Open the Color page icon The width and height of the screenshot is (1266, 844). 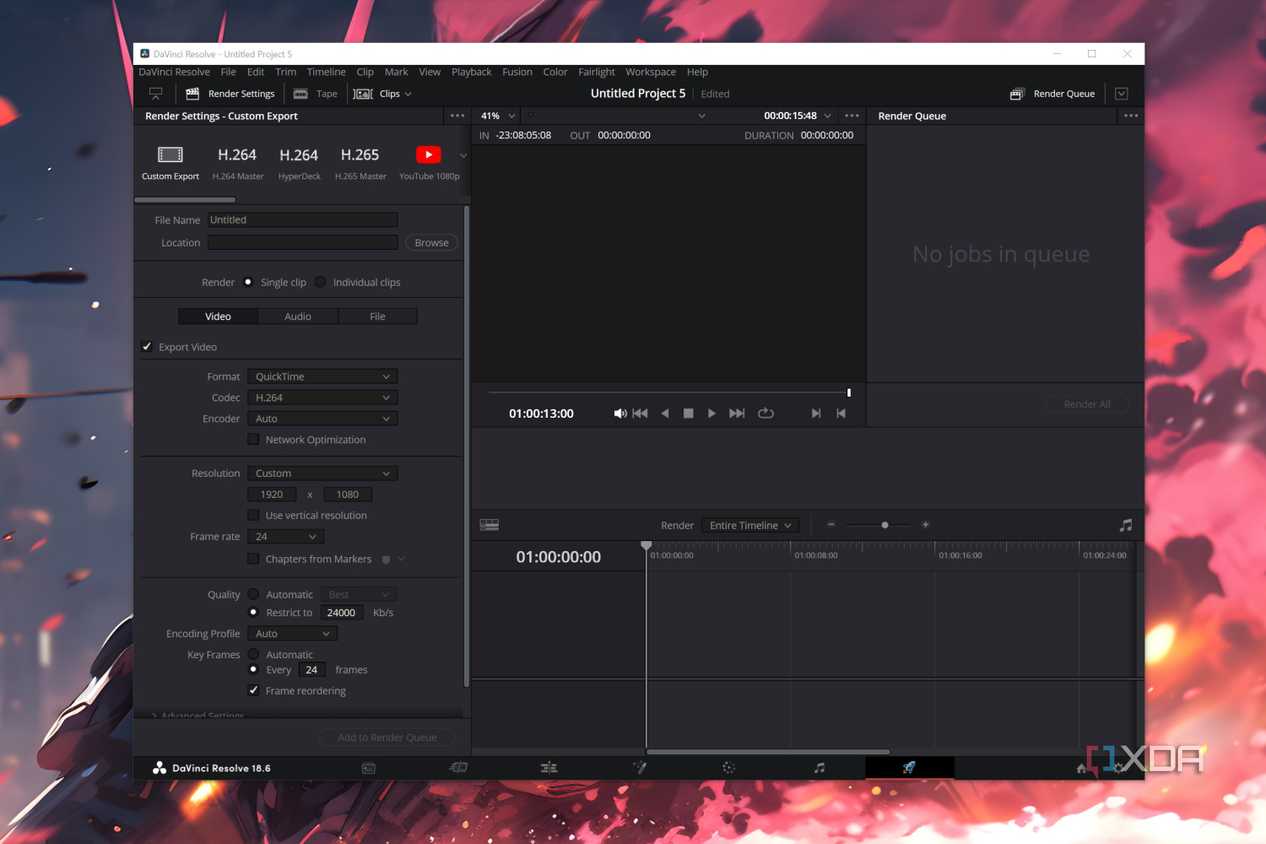pos(728,768)
